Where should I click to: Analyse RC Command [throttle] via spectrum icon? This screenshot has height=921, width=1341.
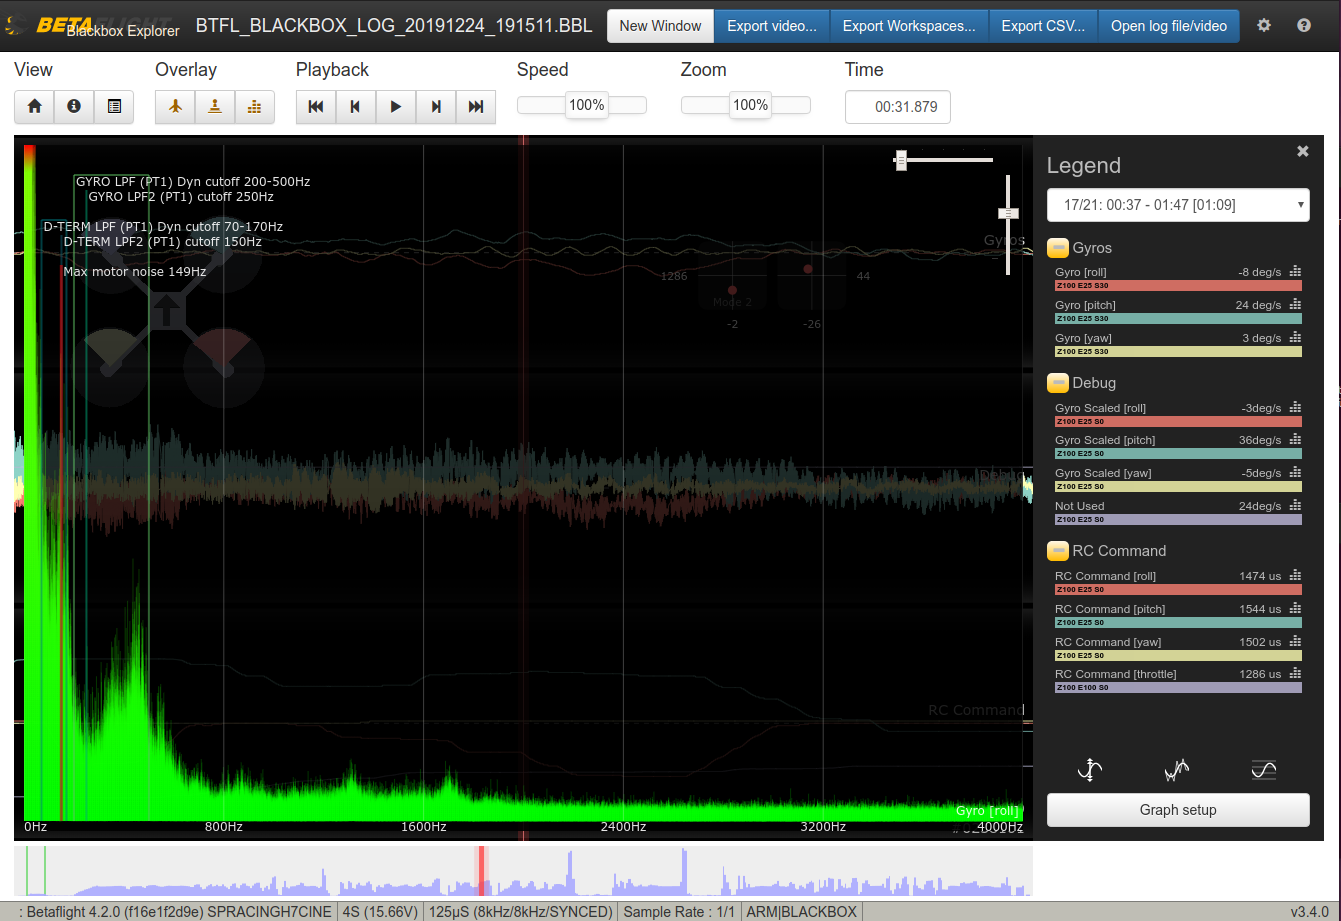tap(1296, 673)
